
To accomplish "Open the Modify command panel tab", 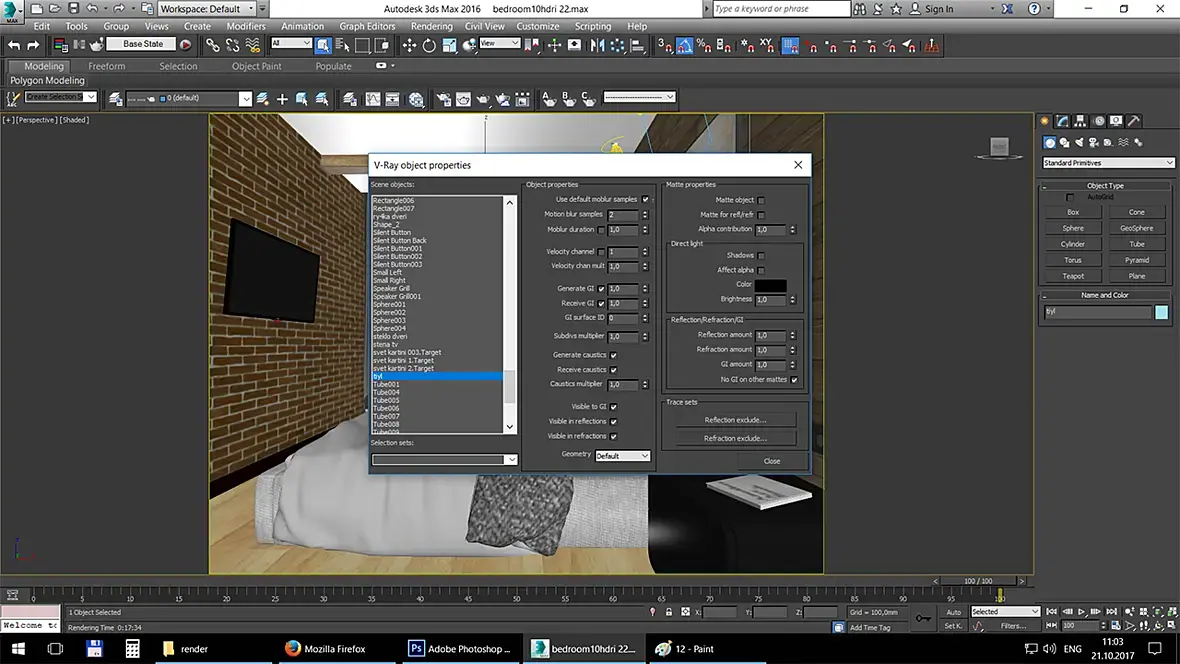I will [1063, 121].
